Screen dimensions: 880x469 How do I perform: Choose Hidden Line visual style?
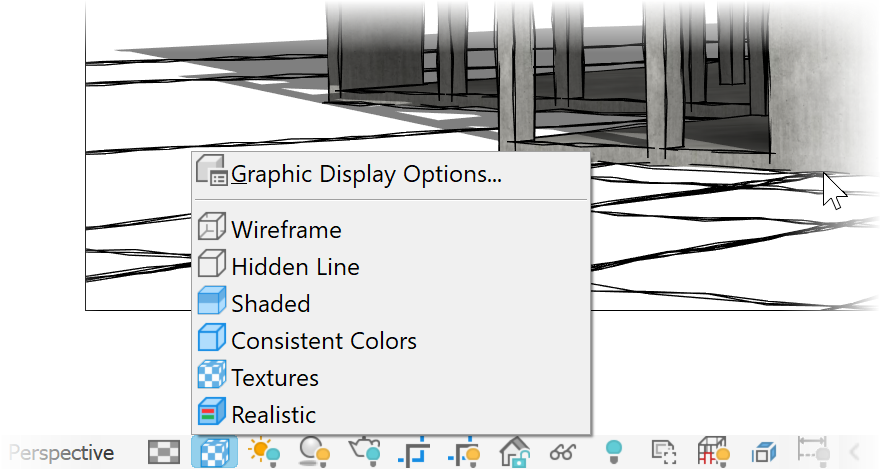click(x=391, y=266)
